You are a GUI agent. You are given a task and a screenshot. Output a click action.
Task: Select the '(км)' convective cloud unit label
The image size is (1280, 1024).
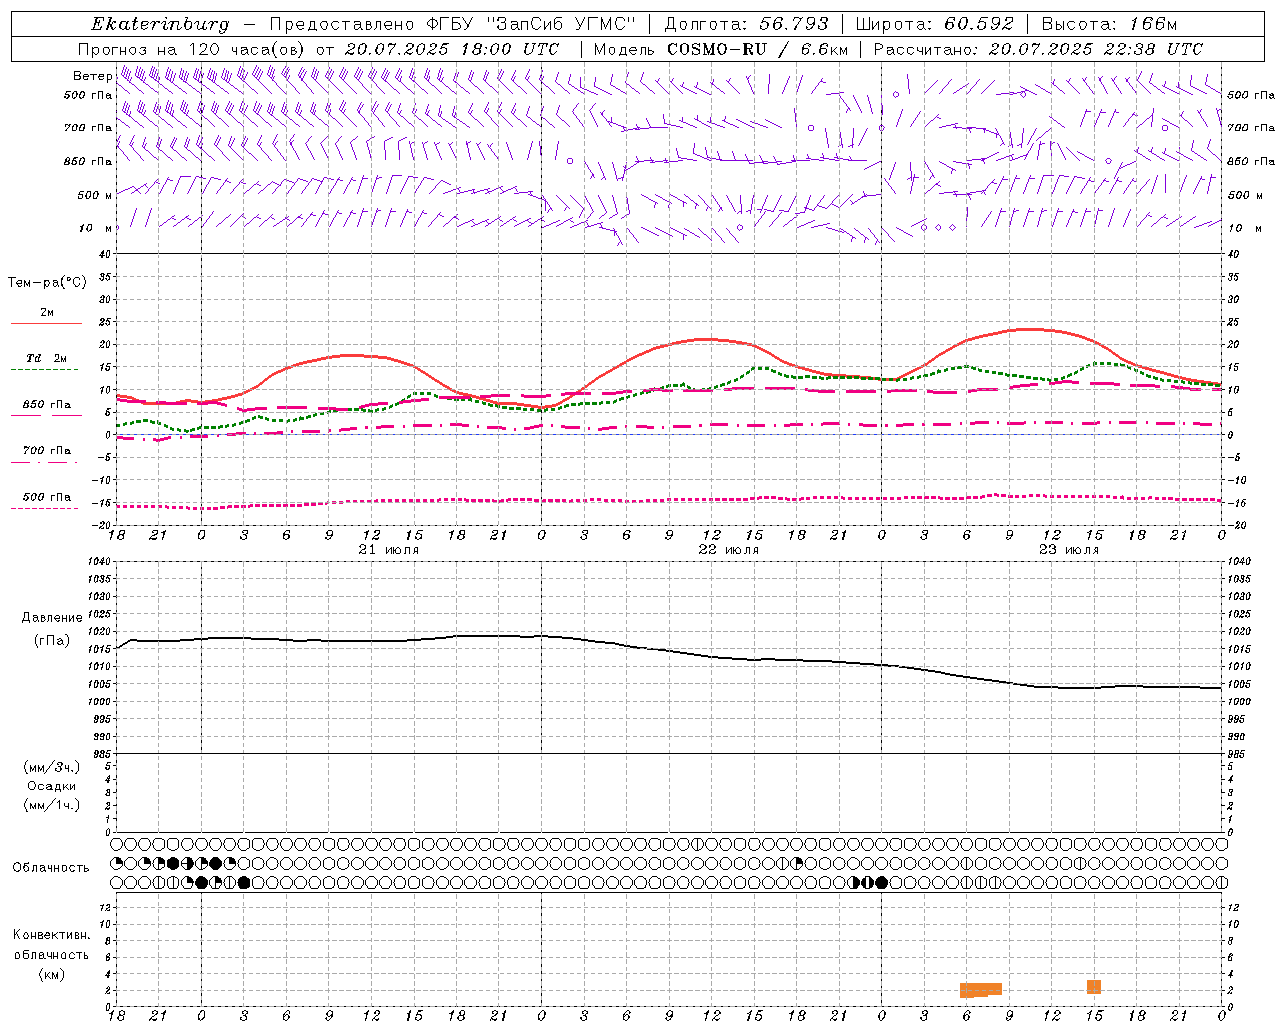(x=52, y=974)
